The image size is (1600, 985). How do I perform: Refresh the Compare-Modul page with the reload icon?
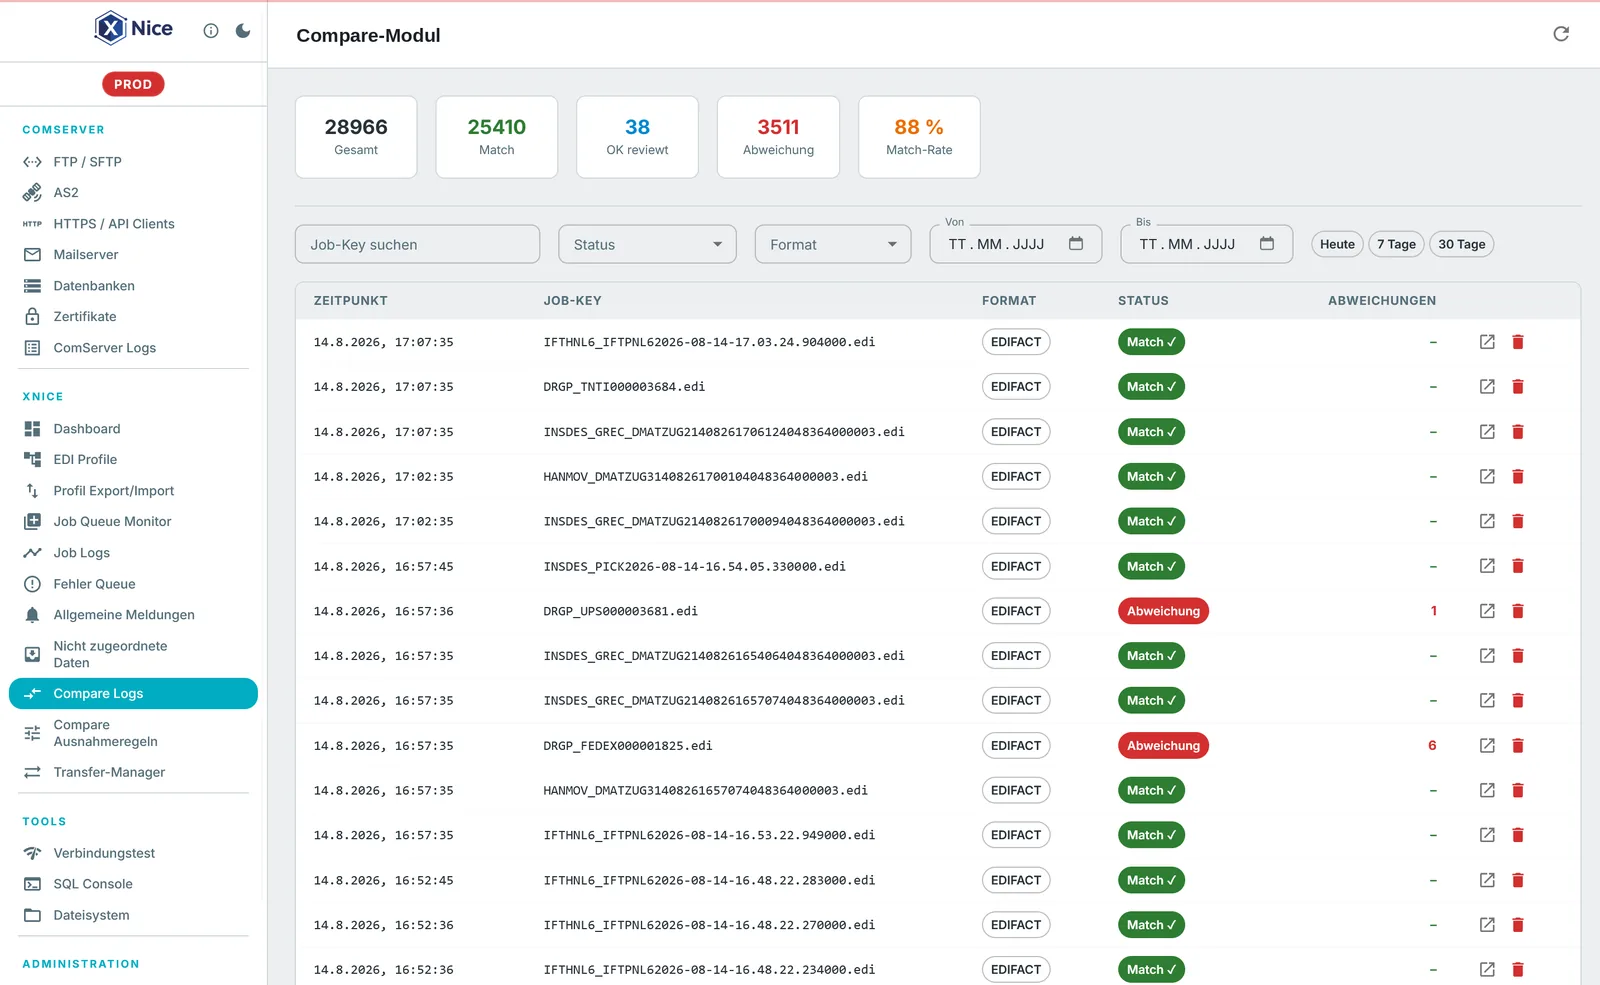(1561, 34)
